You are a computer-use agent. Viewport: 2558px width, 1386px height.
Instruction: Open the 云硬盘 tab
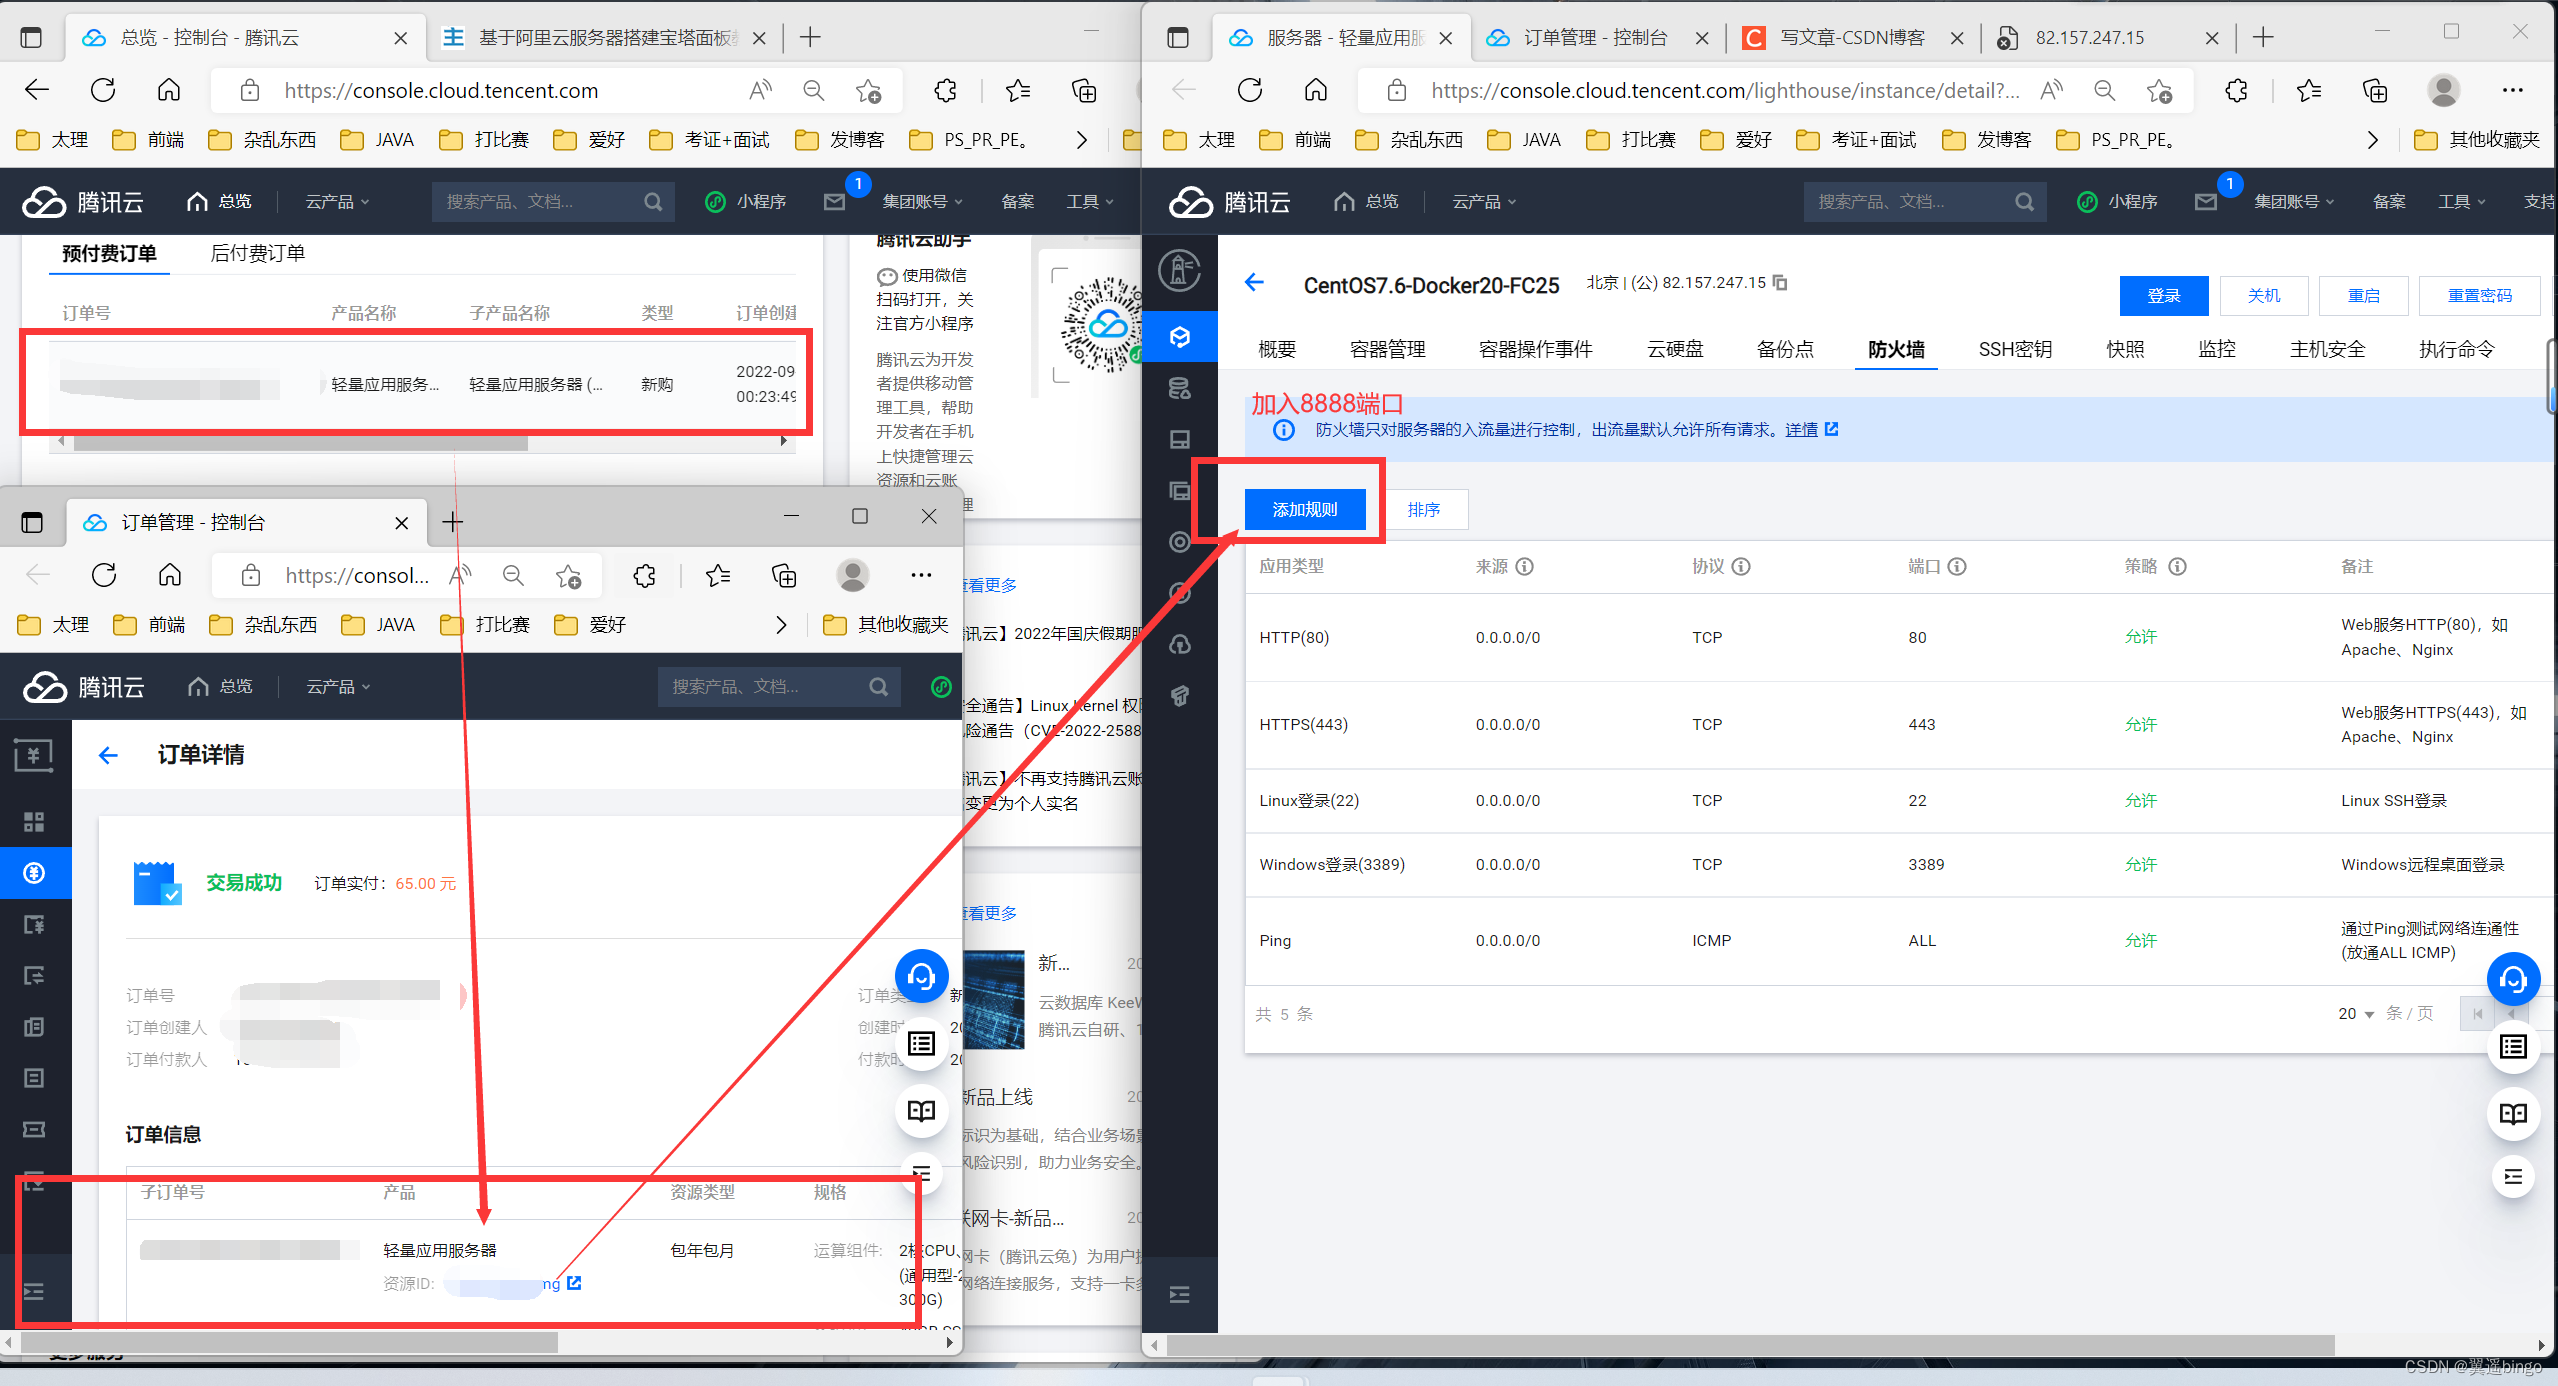click(1675, 349)
